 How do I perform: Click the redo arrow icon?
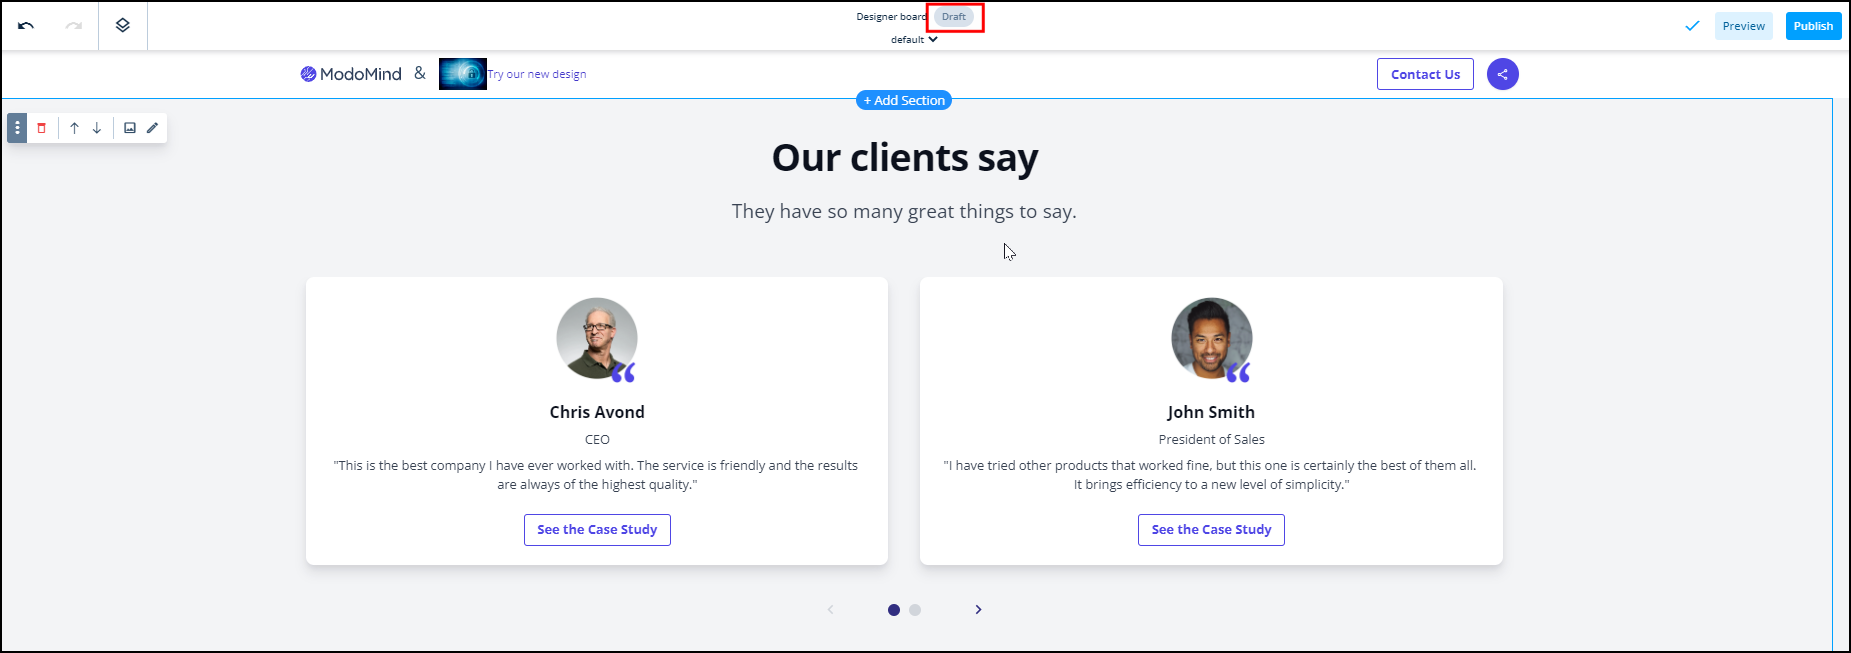pos(73,26)
